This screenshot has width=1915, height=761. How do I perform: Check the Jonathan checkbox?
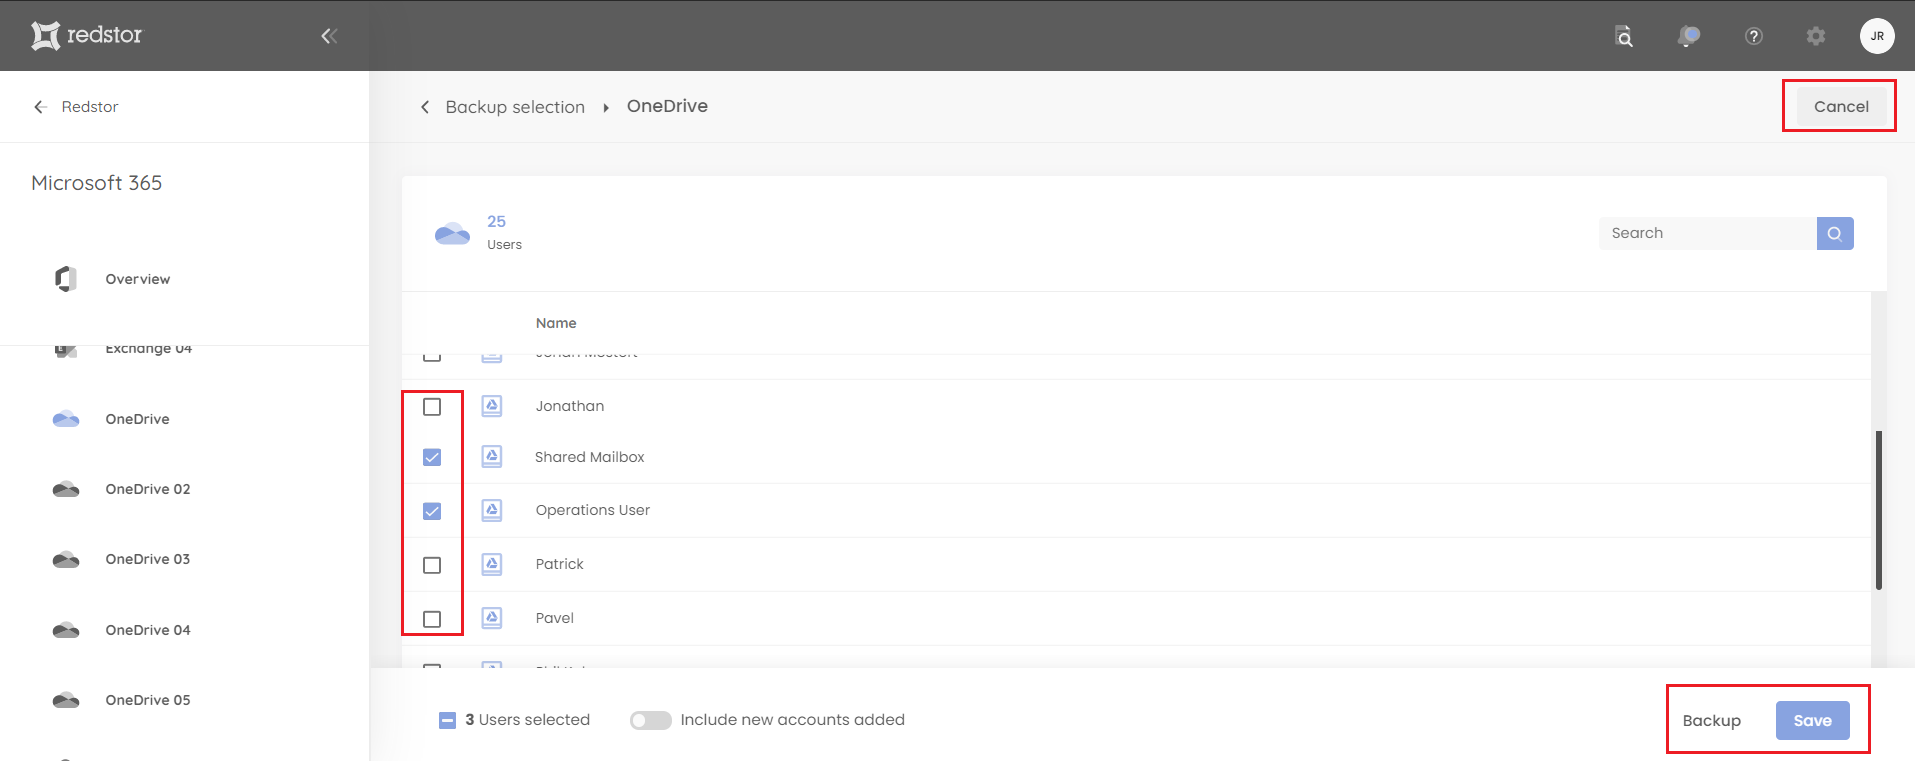pyautogui.click(x=432, y=407)
